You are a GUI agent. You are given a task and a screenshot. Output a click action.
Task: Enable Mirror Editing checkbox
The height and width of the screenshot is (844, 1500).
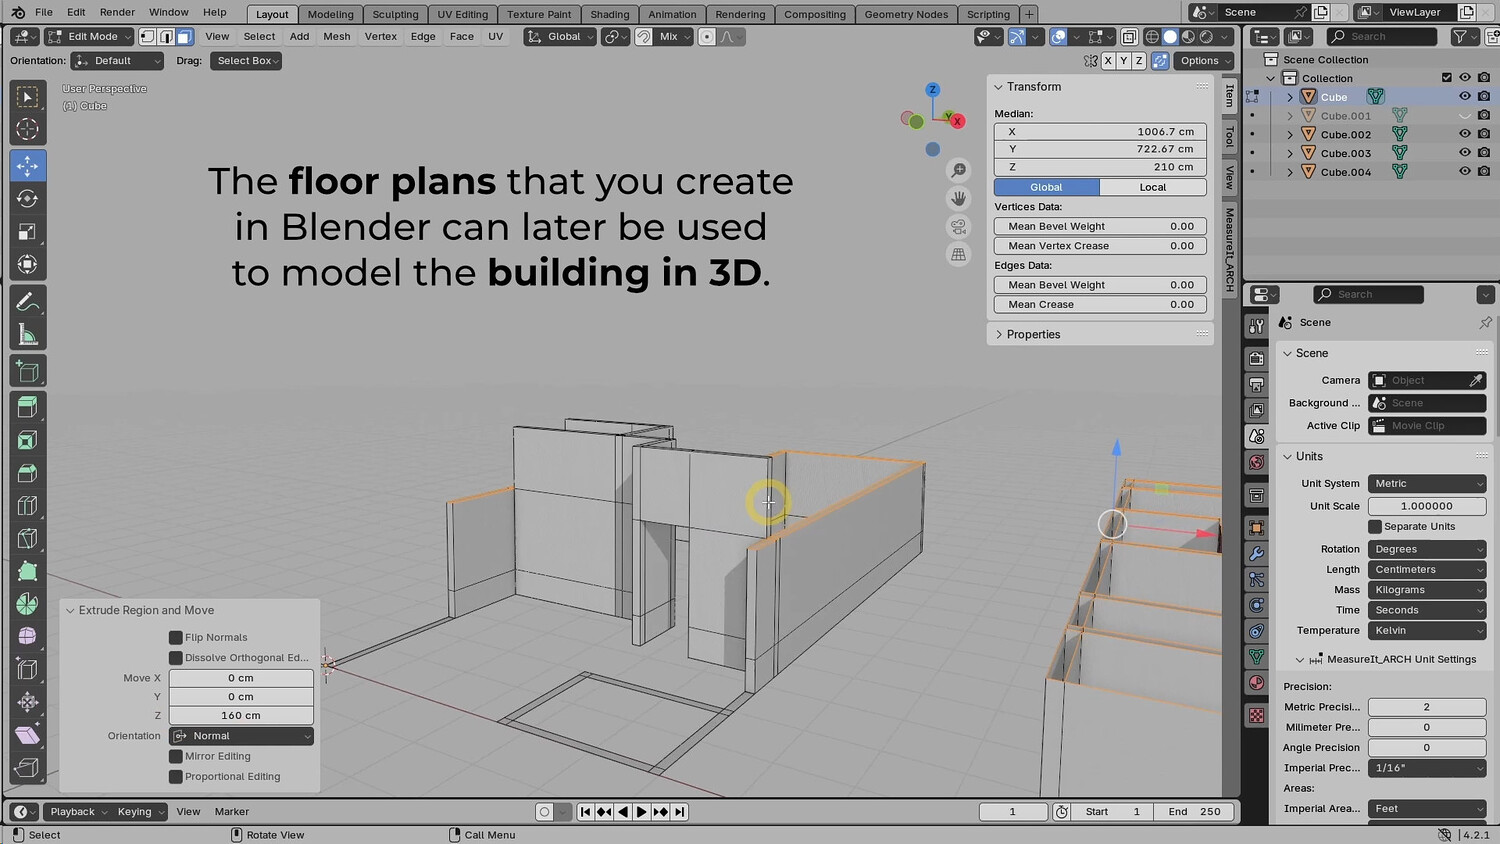(x=176, y=757)
